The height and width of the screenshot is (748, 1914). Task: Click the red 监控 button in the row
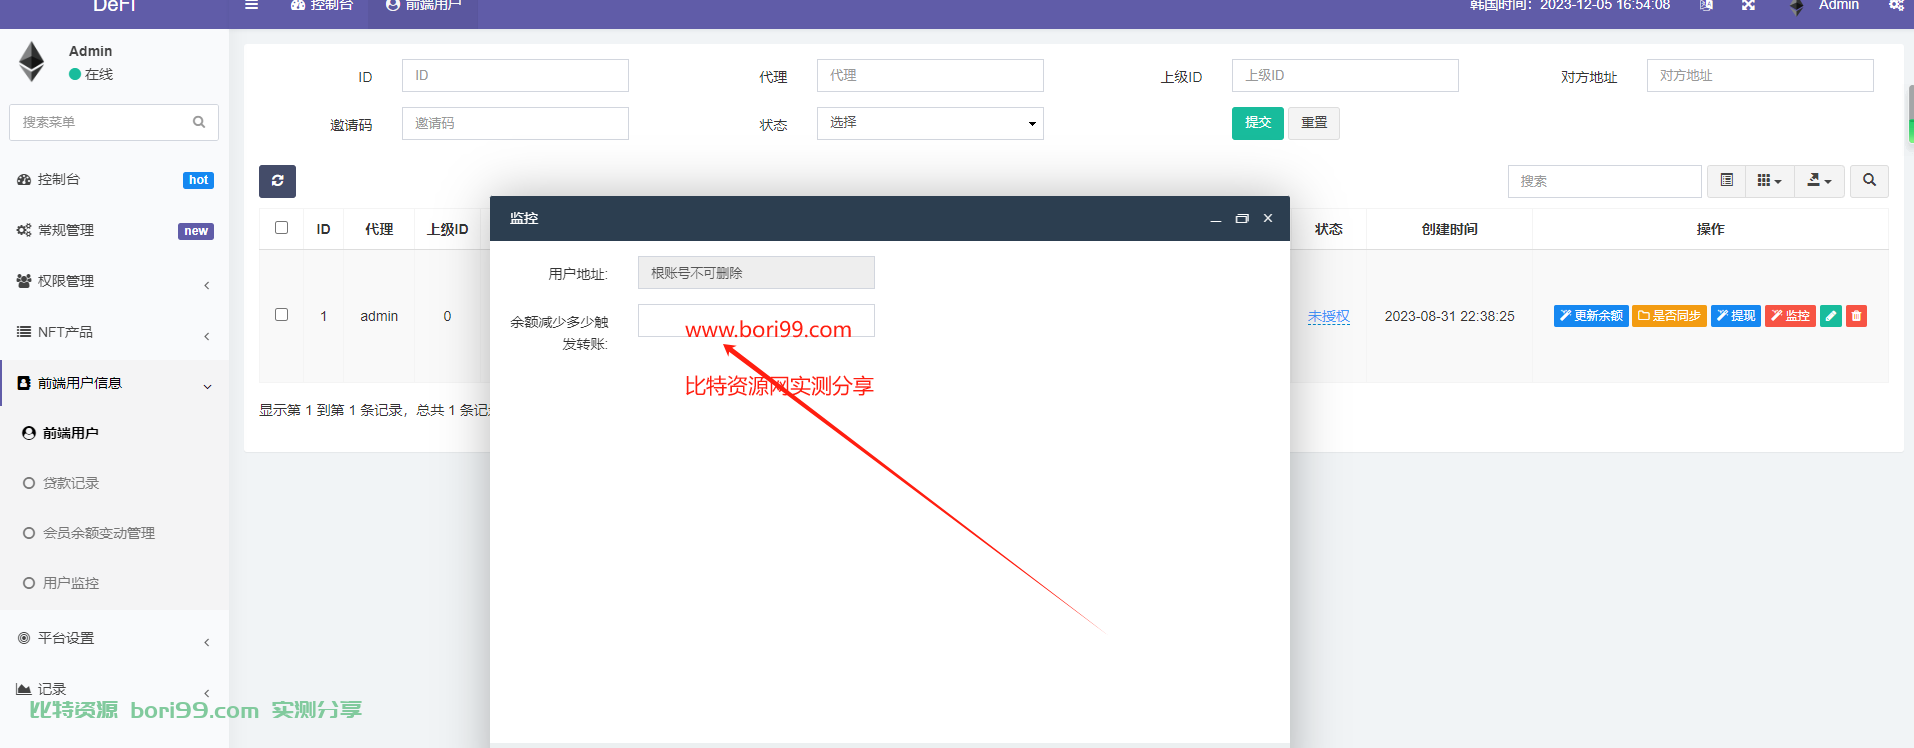(x=1790, y=316)
